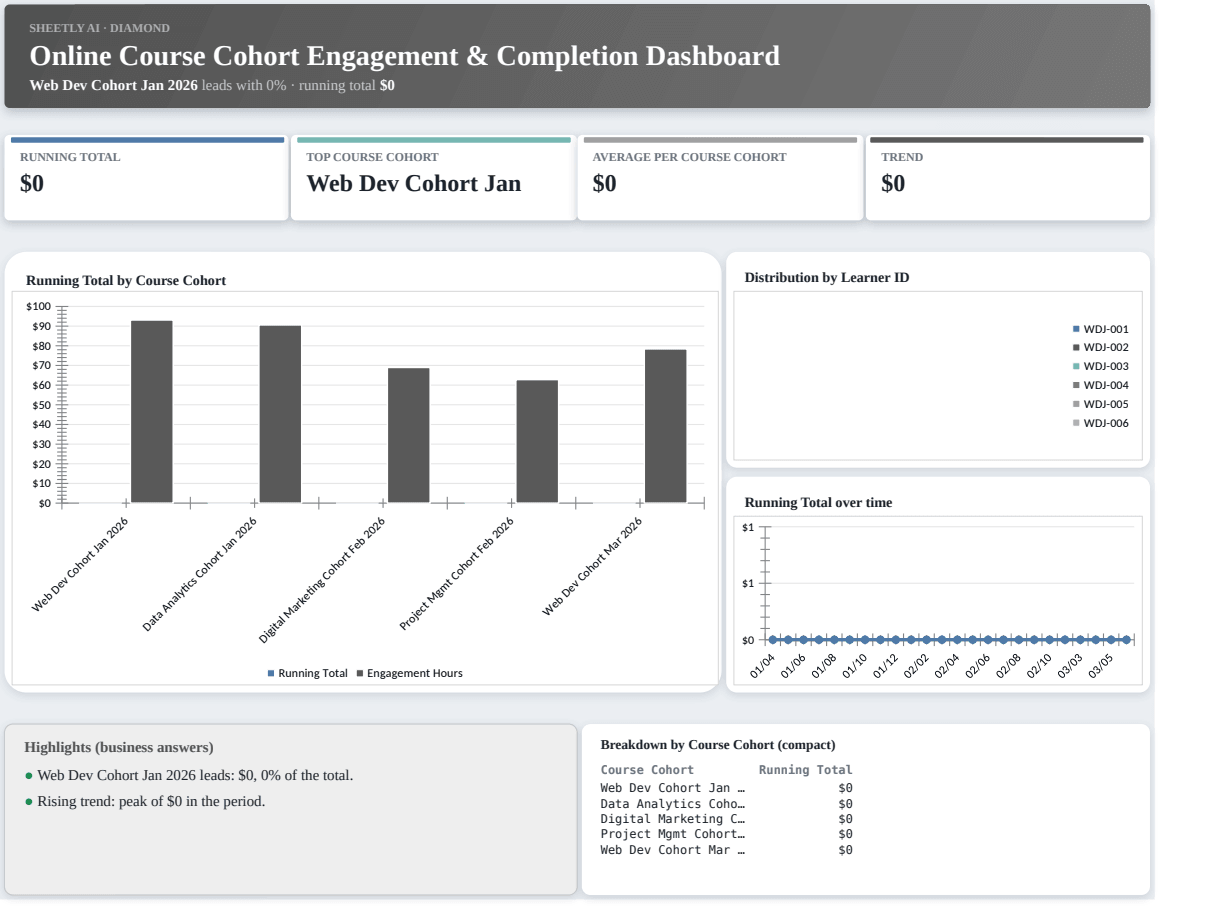The height and width of the screenshot is (922, 1227).
Task: Select the WDJ-005 legend label
Action: [1106, 404]
